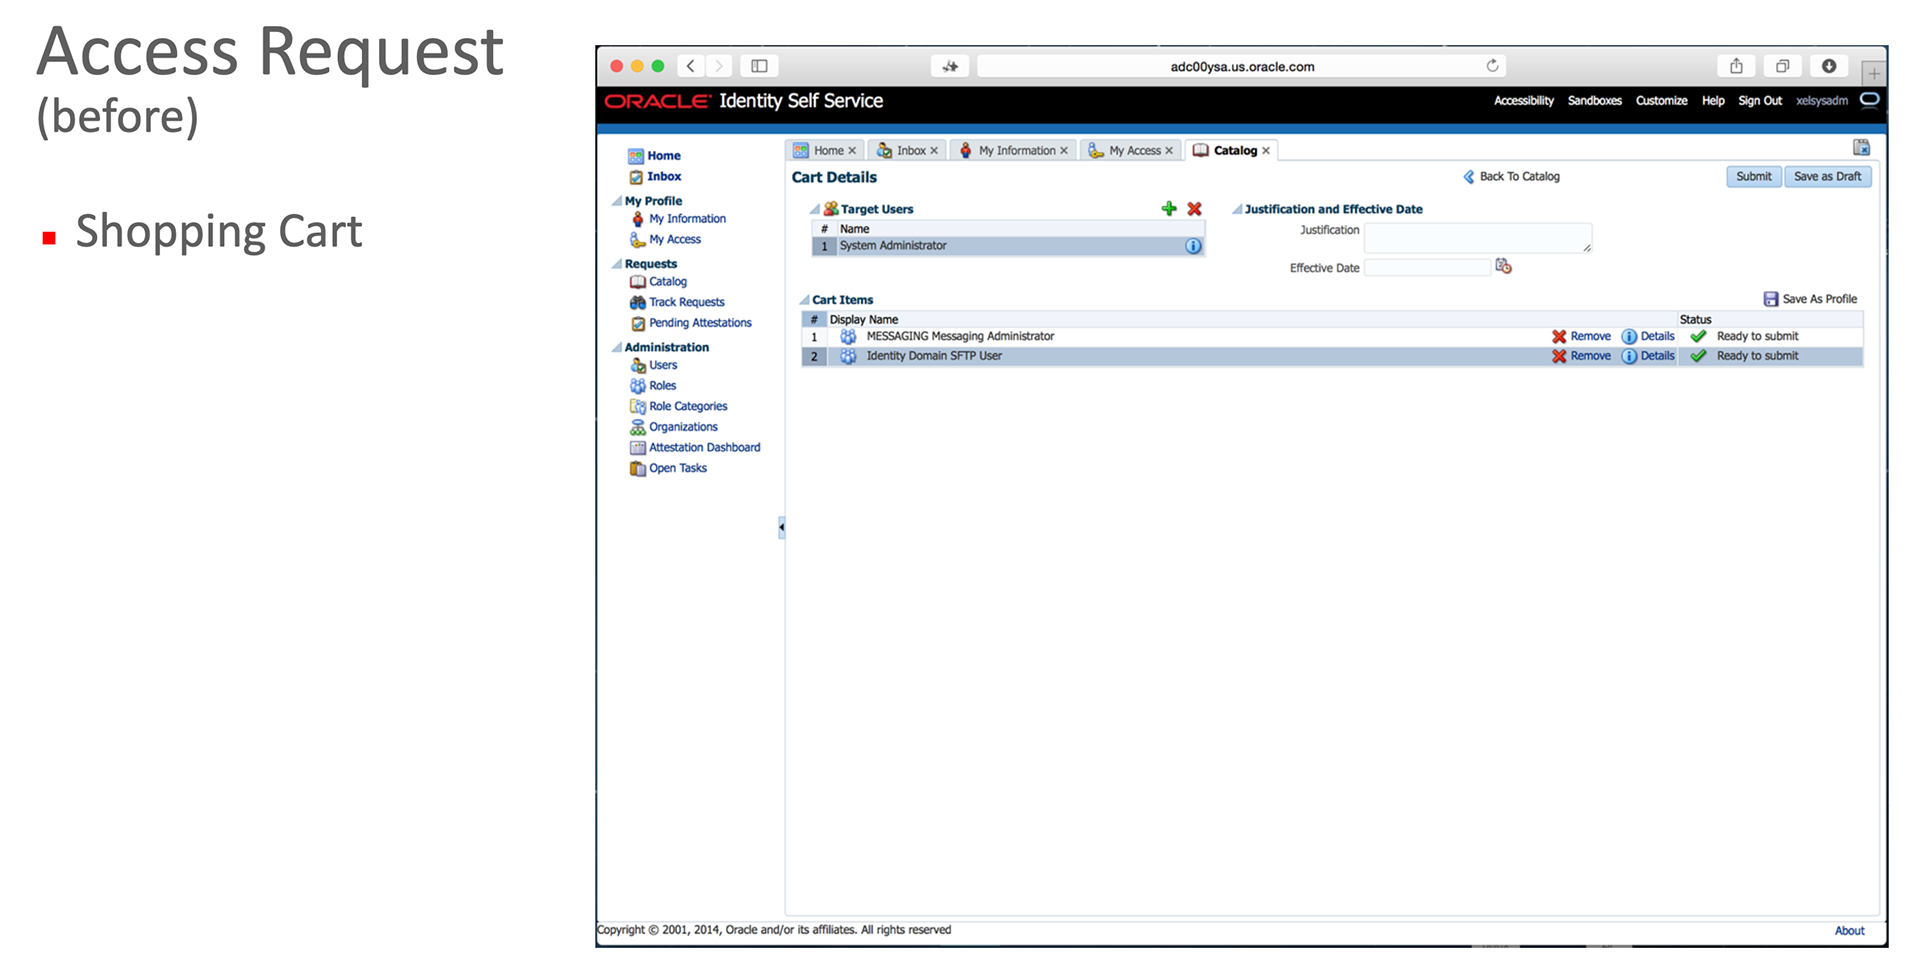Click the Safari forward arrow
1920x975 pixels.
click(x=718, y=66)
